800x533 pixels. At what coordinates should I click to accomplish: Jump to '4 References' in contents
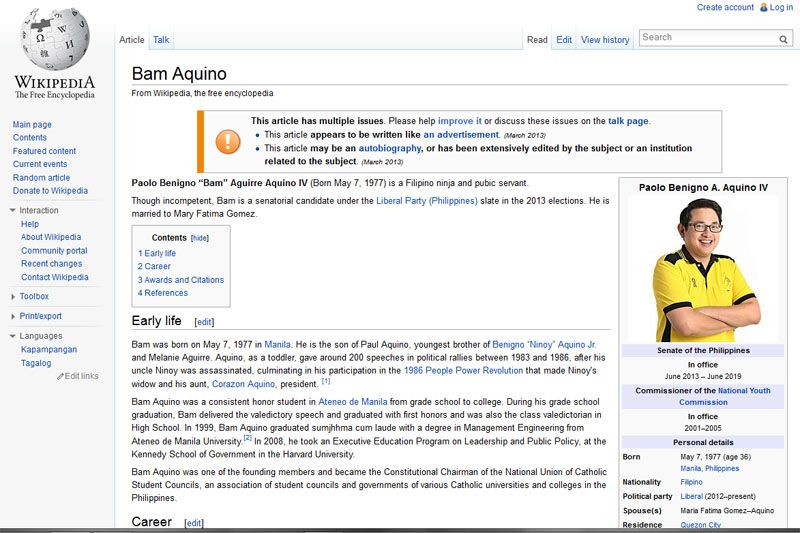(163, 293)
